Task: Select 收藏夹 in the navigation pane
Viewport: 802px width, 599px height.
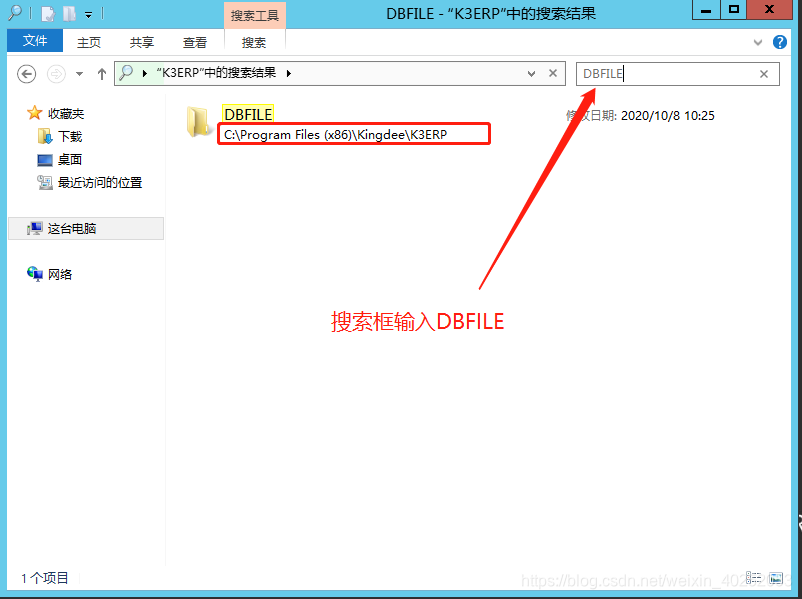Action: [66, 114]
